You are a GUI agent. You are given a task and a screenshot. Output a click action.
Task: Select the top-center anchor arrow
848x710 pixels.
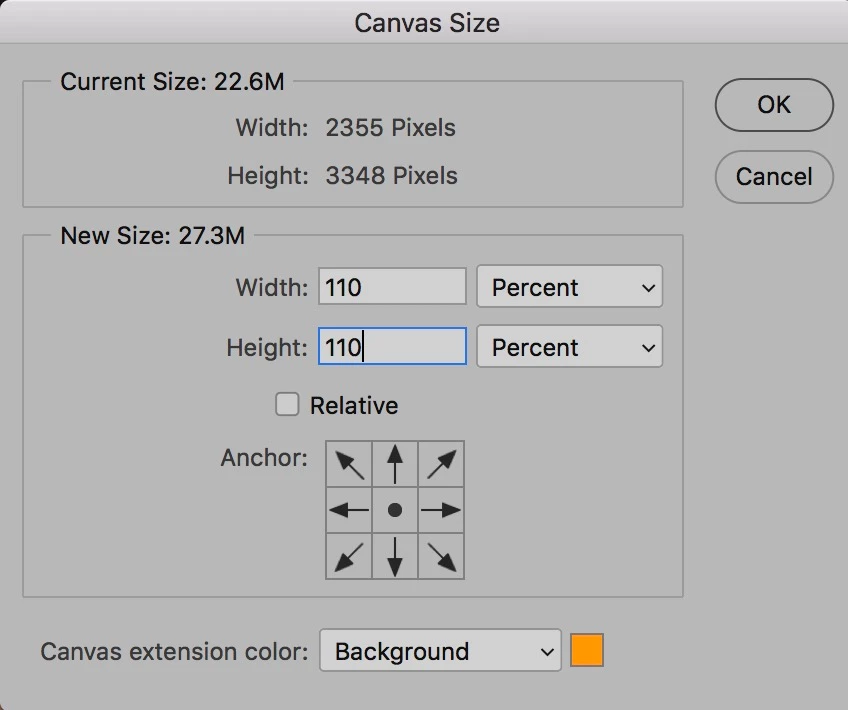pyautogui.click(x=395, y=464)
